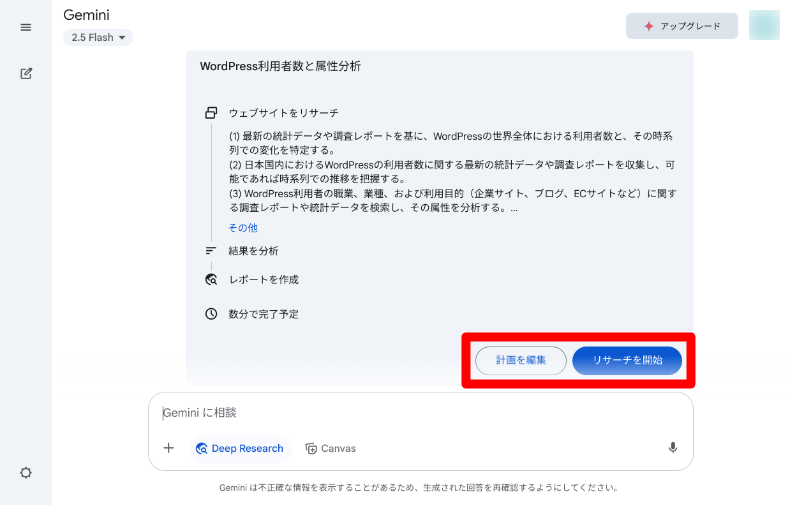Screen dimensions: 790x505
Task: Toggle the Canvas chip
Action: [x=331, y=449]
